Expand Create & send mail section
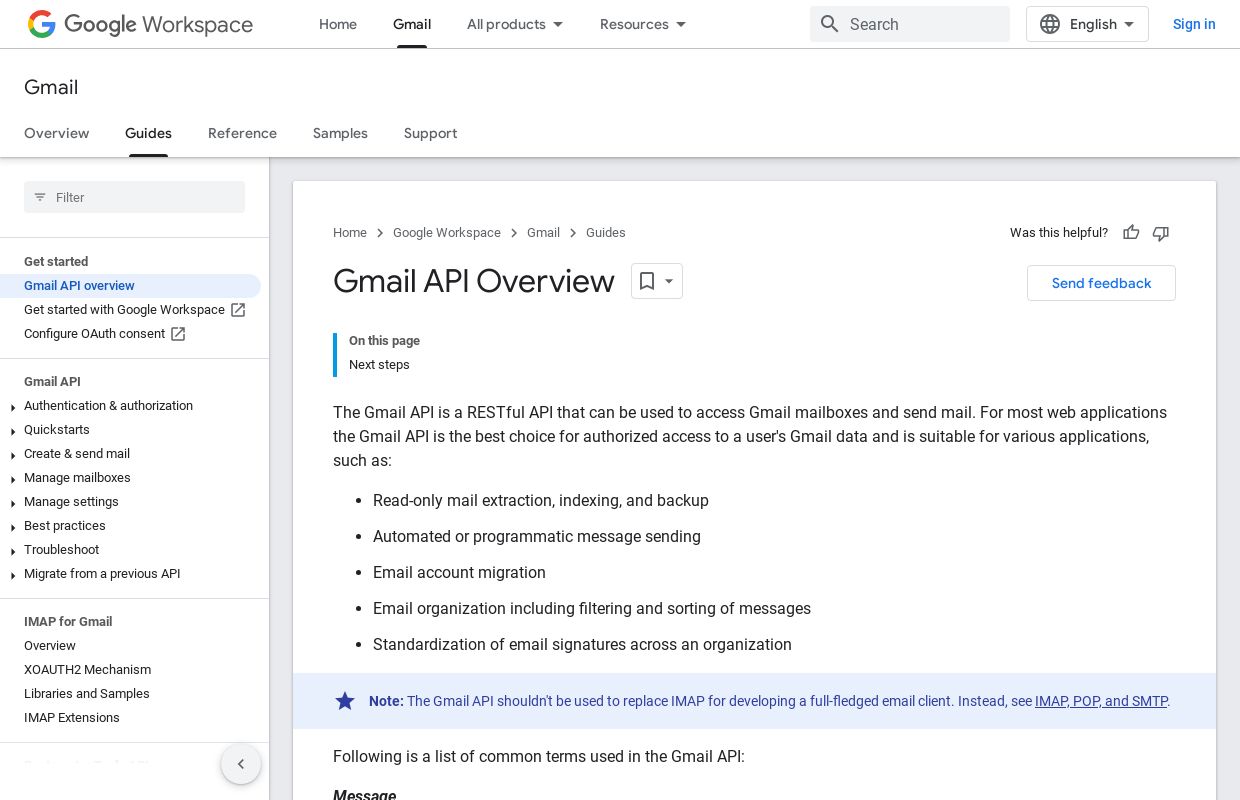Image resolution: width=1240 pixels, height=800 pixels. (x=13, y=456)
